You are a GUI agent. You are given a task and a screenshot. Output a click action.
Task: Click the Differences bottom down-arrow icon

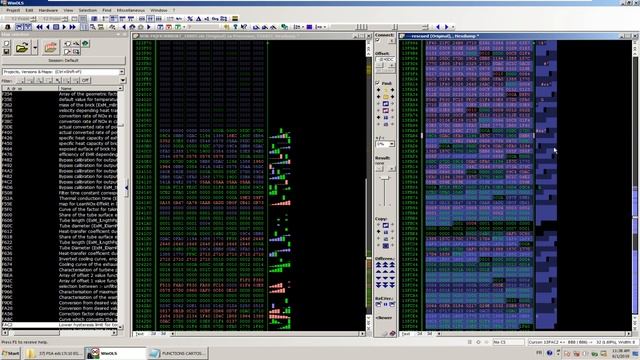pyautogui.click(x=385, y=284)
